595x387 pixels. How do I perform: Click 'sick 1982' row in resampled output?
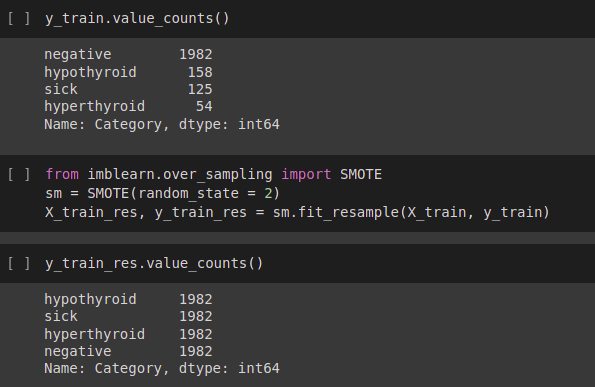click(x=128, y=316)
